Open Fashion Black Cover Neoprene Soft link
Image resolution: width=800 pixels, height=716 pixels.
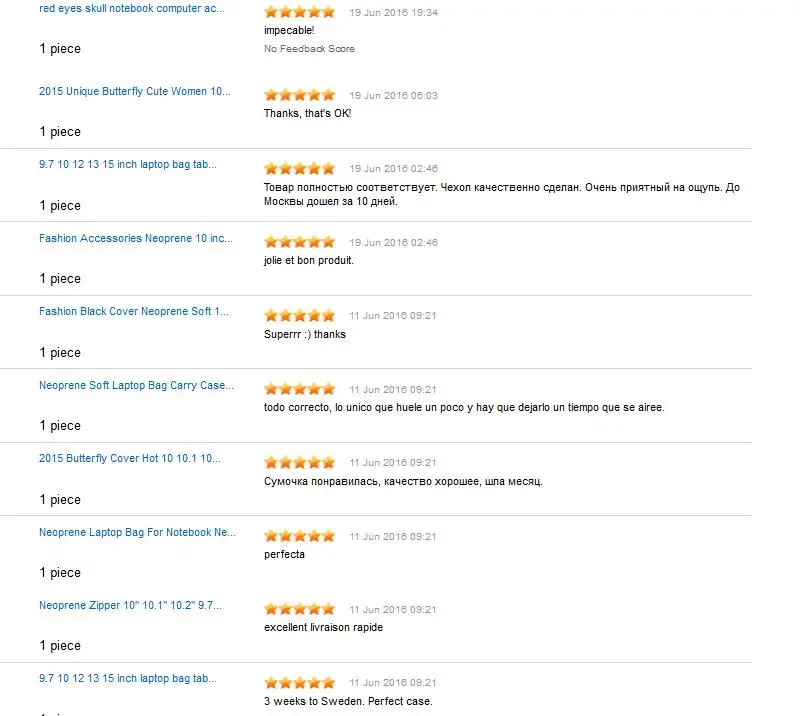click(x=134, y=311)
